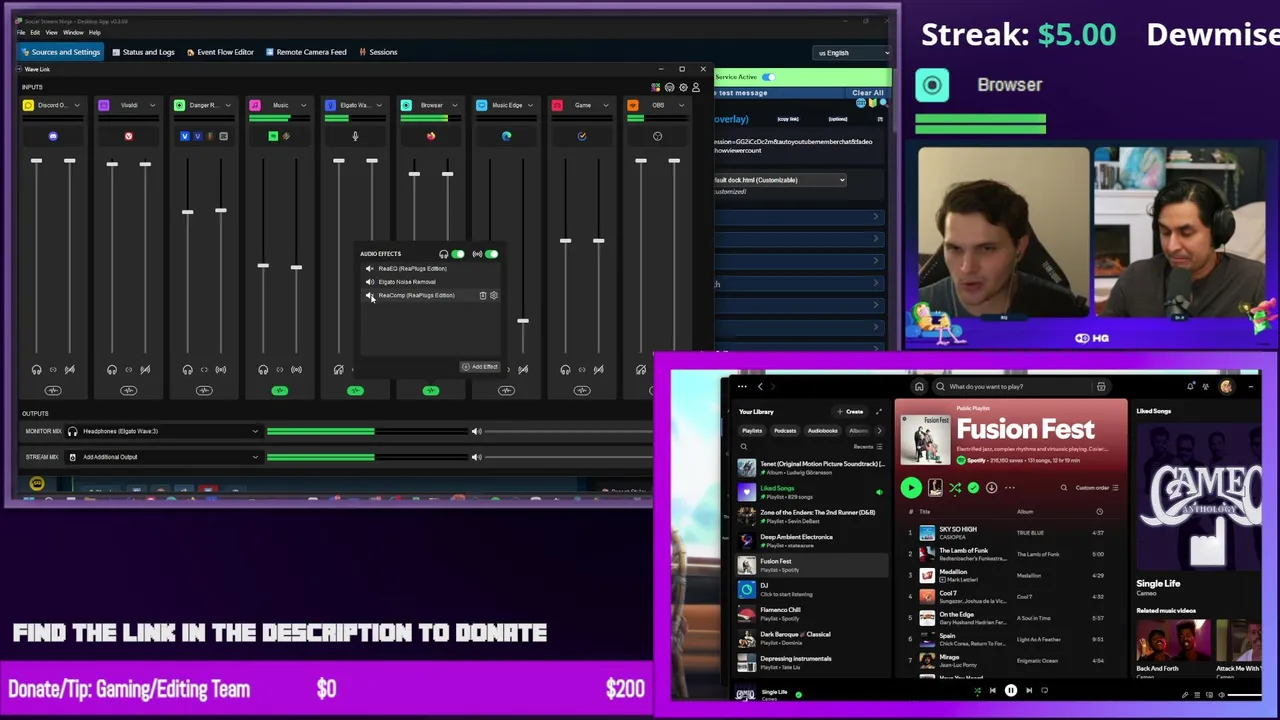Click monitor mix output speaker icon
The image size is (1280, 720).
tap(476, 431)
